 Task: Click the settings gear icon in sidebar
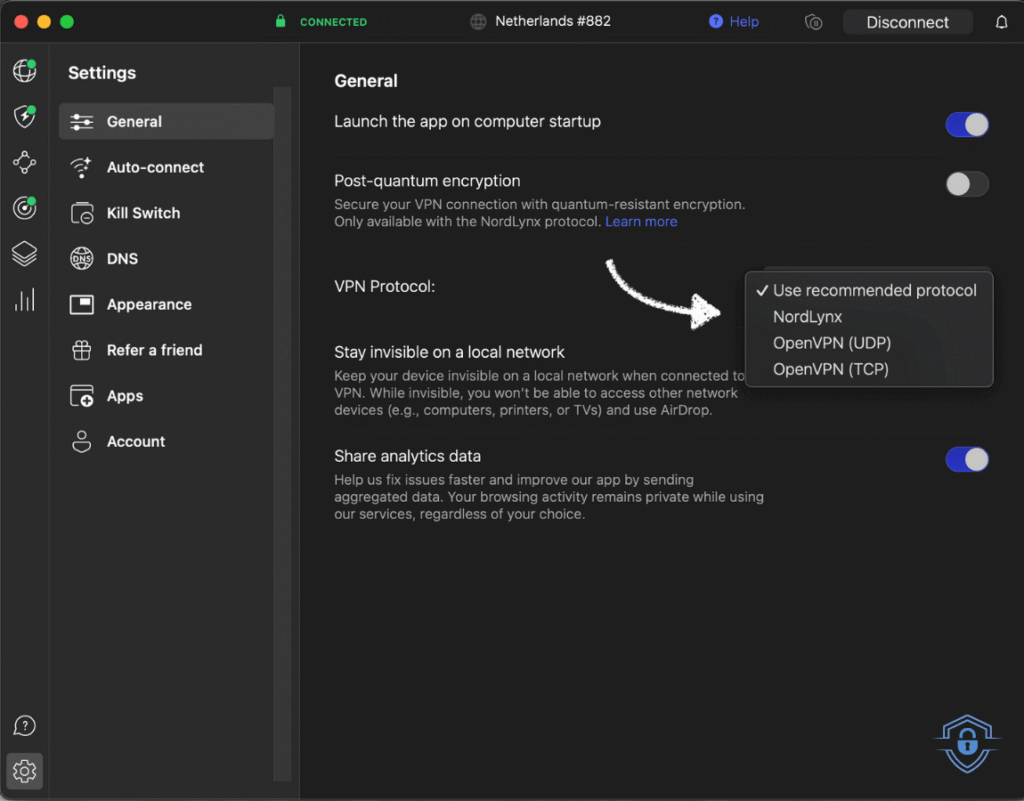25,771
